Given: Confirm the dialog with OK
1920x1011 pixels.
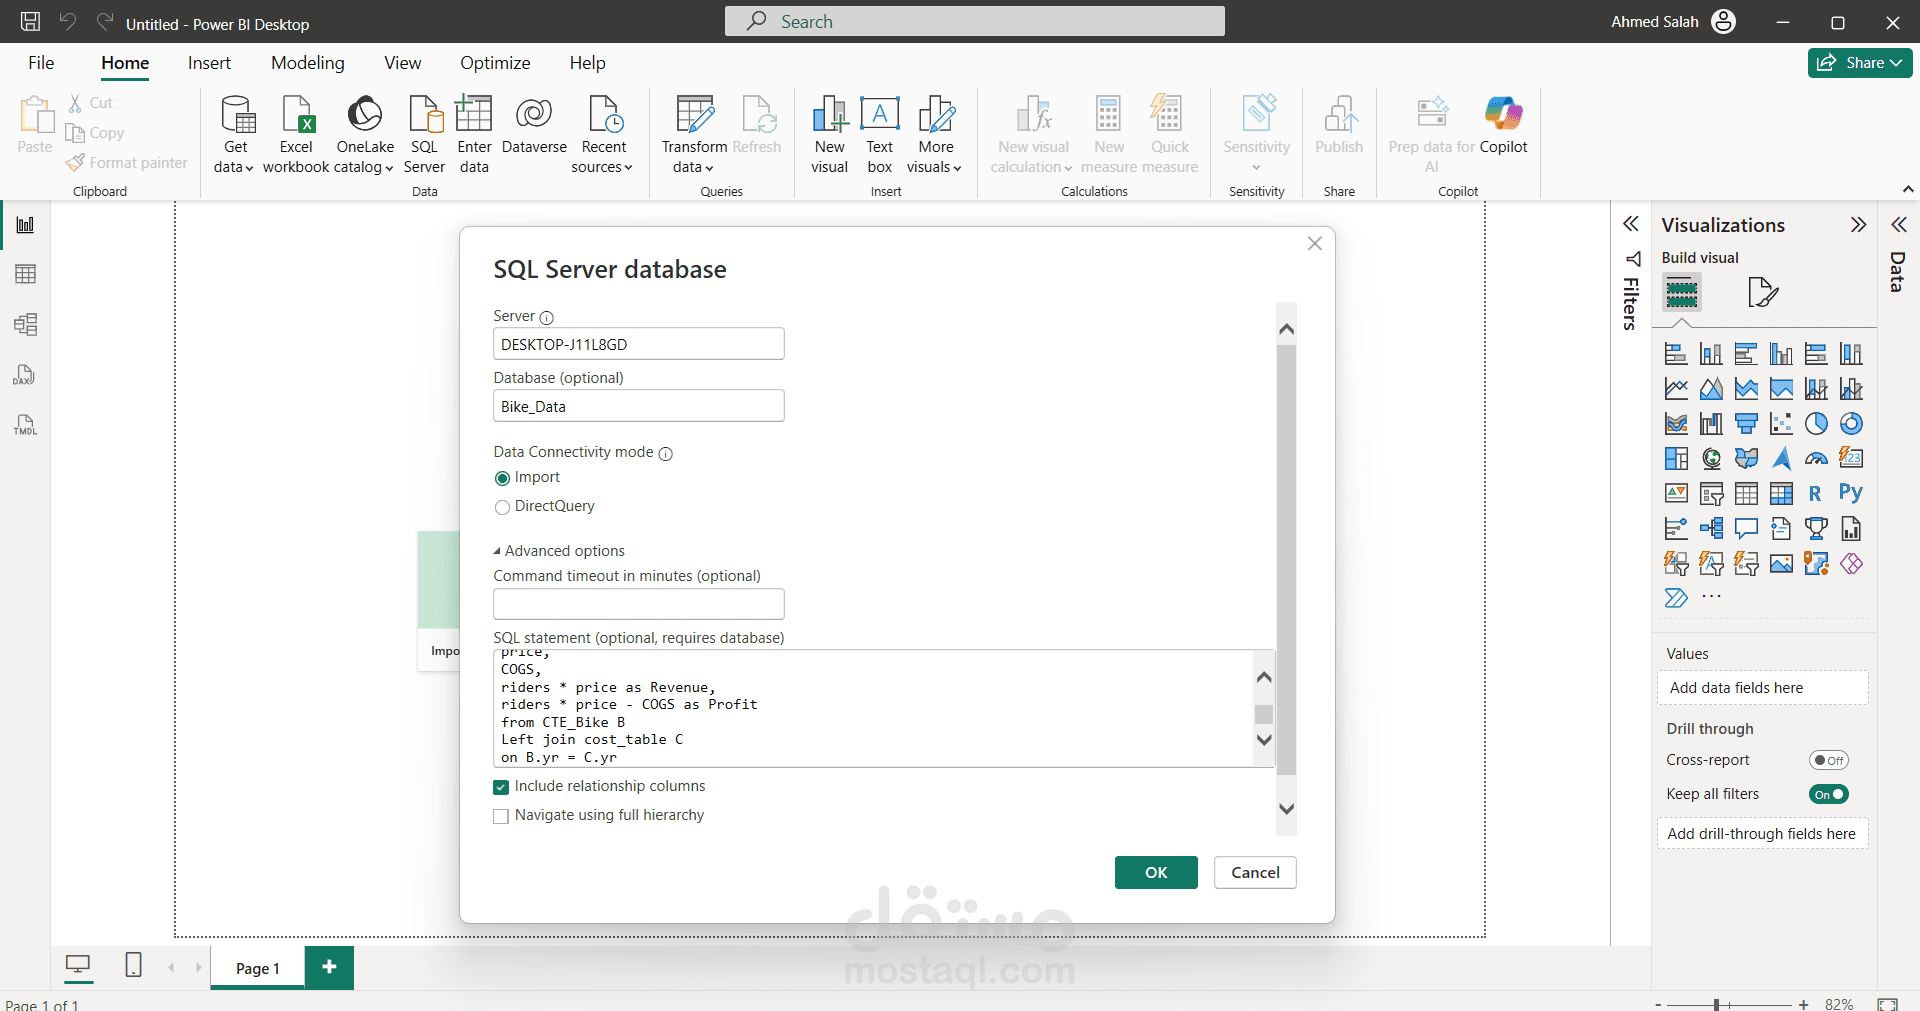Looking at the screenshot, I should [1156, 873].
